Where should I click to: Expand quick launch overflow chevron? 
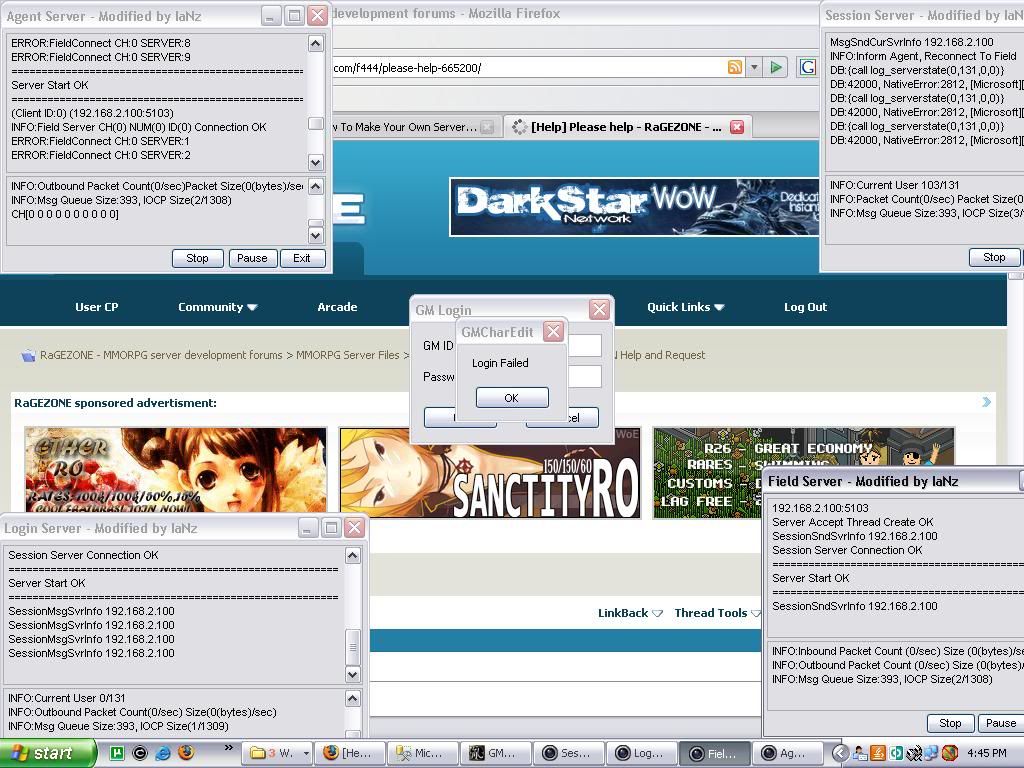point(228,748)
